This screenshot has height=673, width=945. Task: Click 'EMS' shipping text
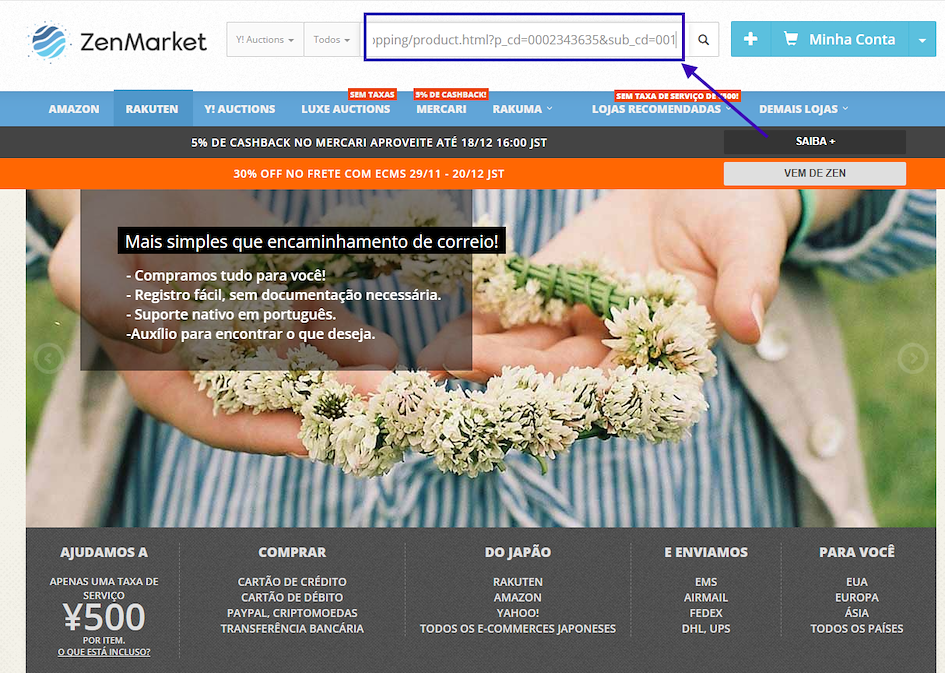pyautogui.click(x=706, y=582)
